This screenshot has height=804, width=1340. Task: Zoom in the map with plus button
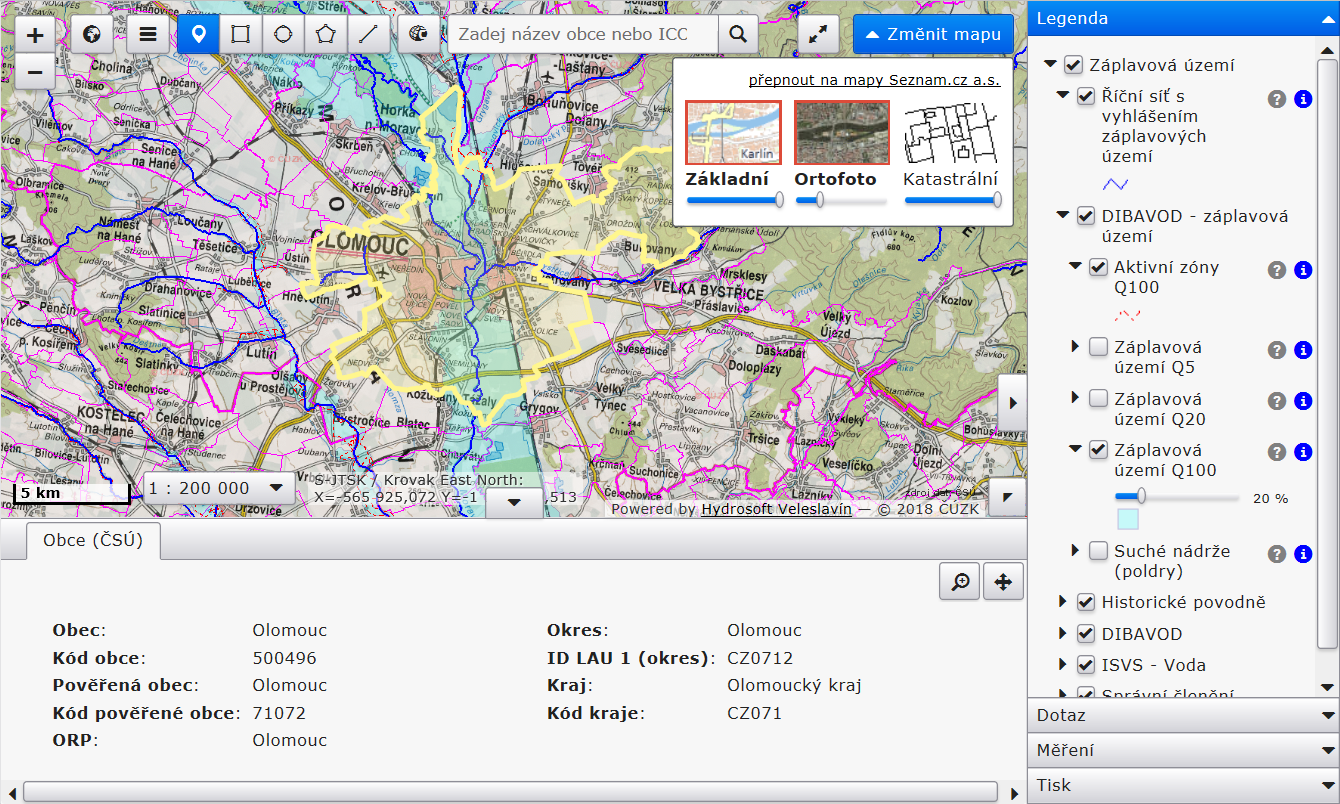click(35, 35)
